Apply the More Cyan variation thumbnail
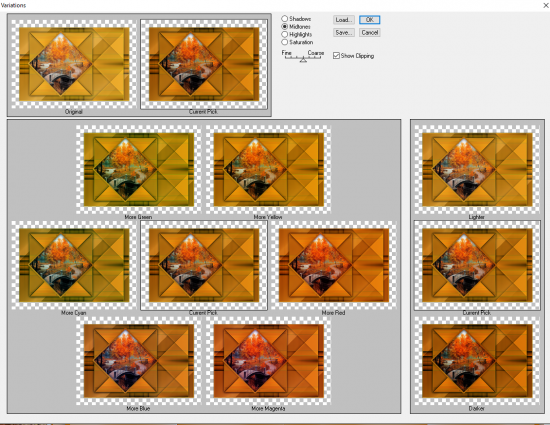Image resolution: width=550 pixels, height=425 pixels. pyautogui.click(x=74, y=265)
